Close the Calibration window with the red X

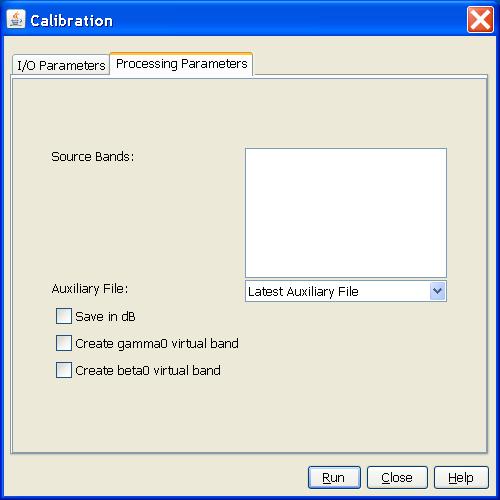click(480, 20)
